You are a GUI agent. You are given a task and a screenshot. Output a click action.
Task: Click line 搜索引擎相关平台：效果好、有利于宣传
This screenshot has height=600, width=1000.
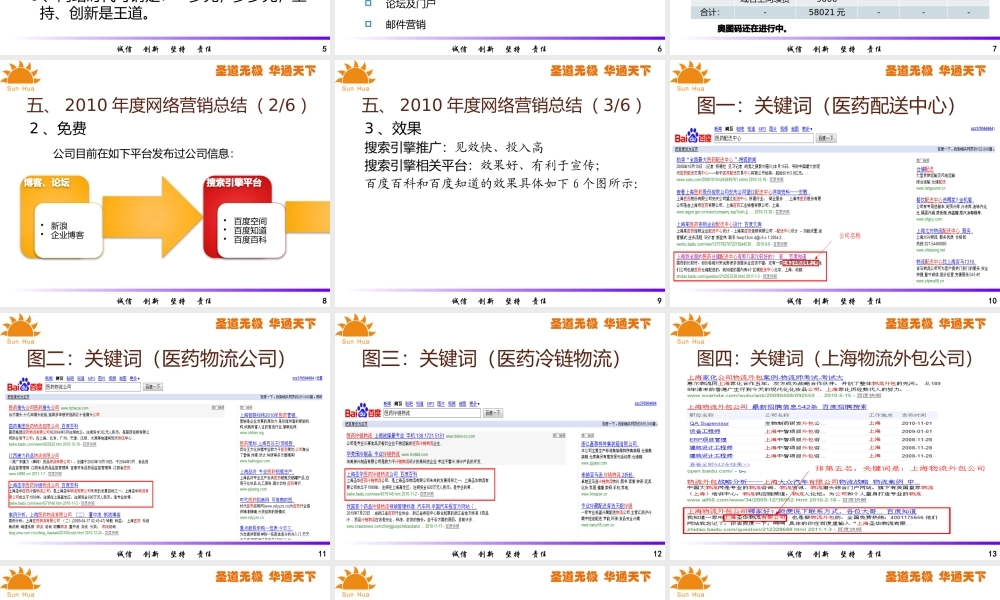[482, 165]
